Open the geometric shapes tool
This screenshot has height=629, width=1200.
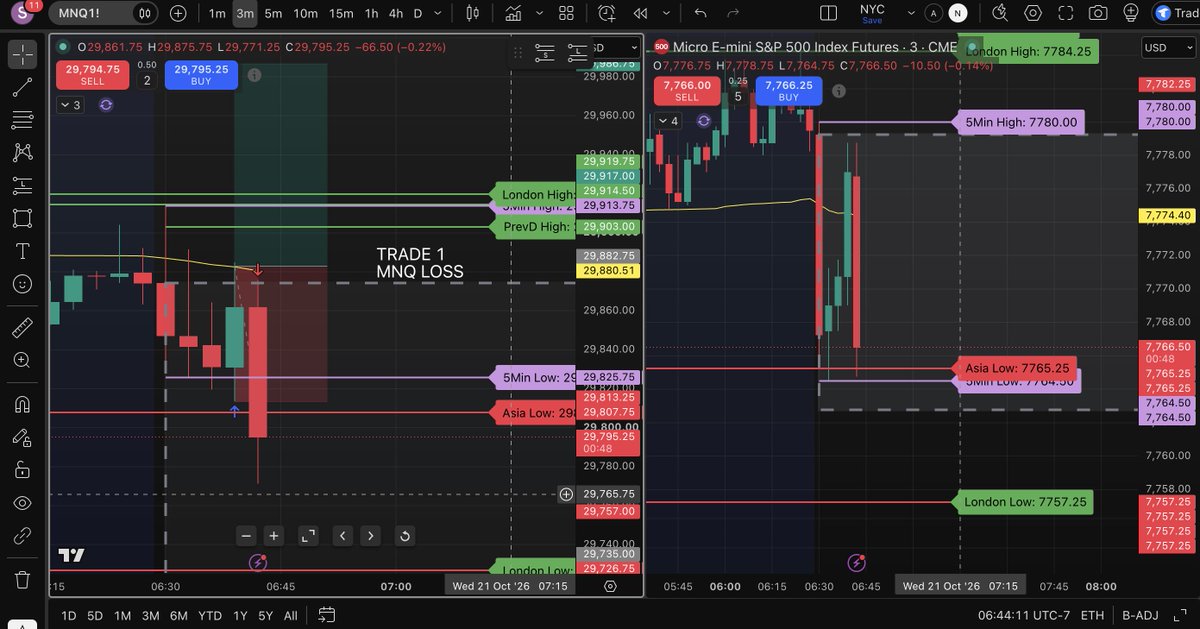point(22,218)
